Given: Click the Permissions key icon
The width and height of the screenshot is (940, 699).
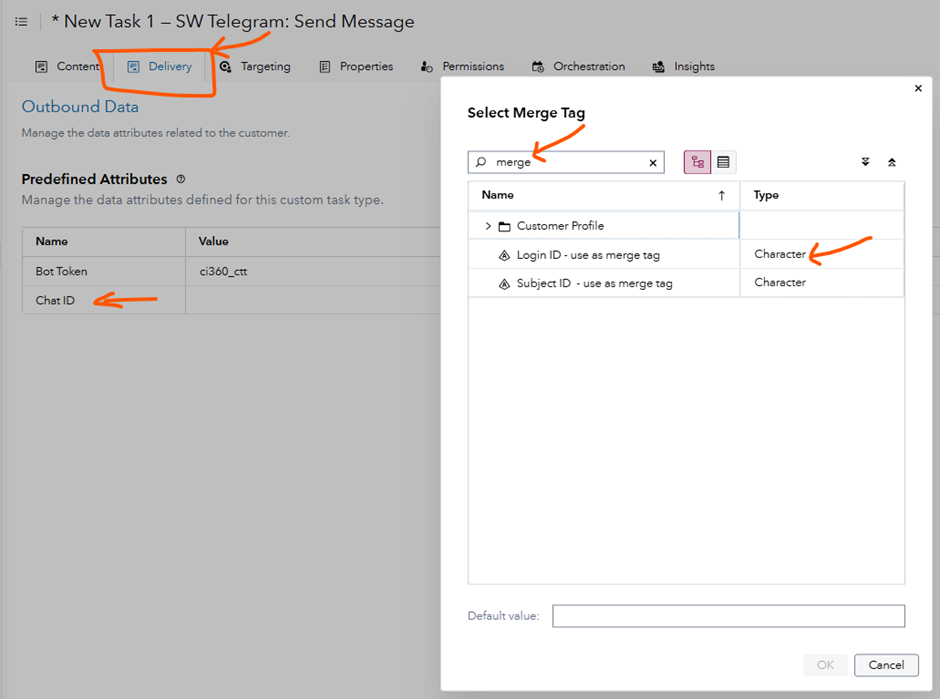Looking at the screenshot, I should pyautogui.click(x=425, y=66).
